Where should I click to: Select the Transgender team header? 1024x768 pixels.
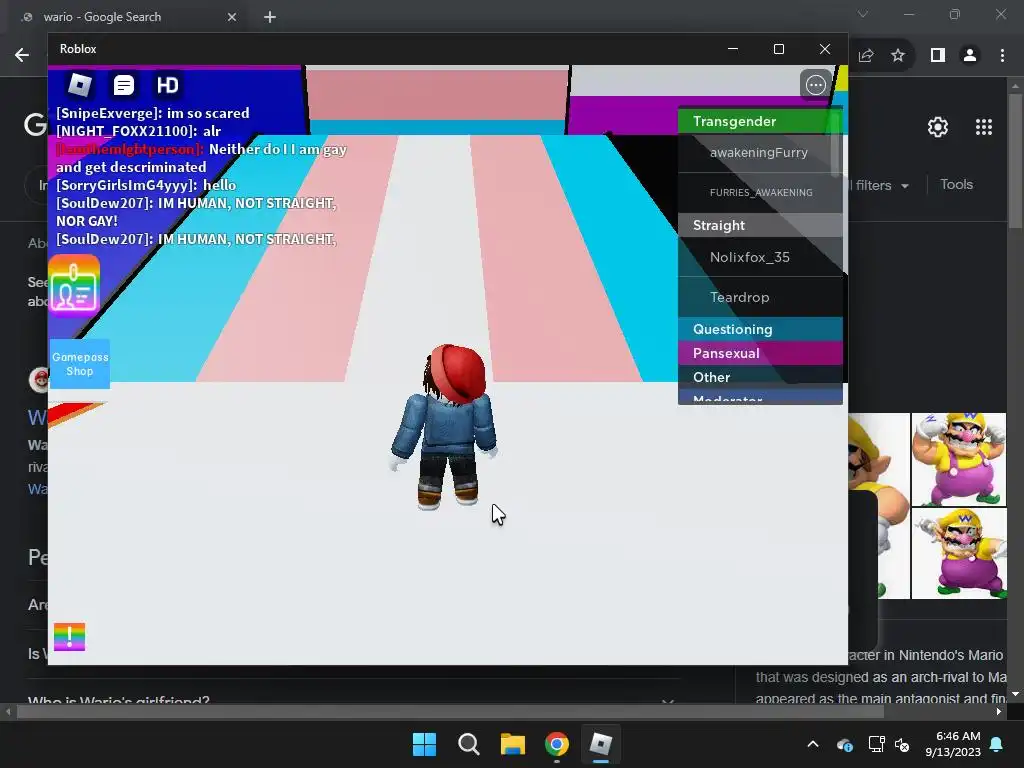(760, 121)
